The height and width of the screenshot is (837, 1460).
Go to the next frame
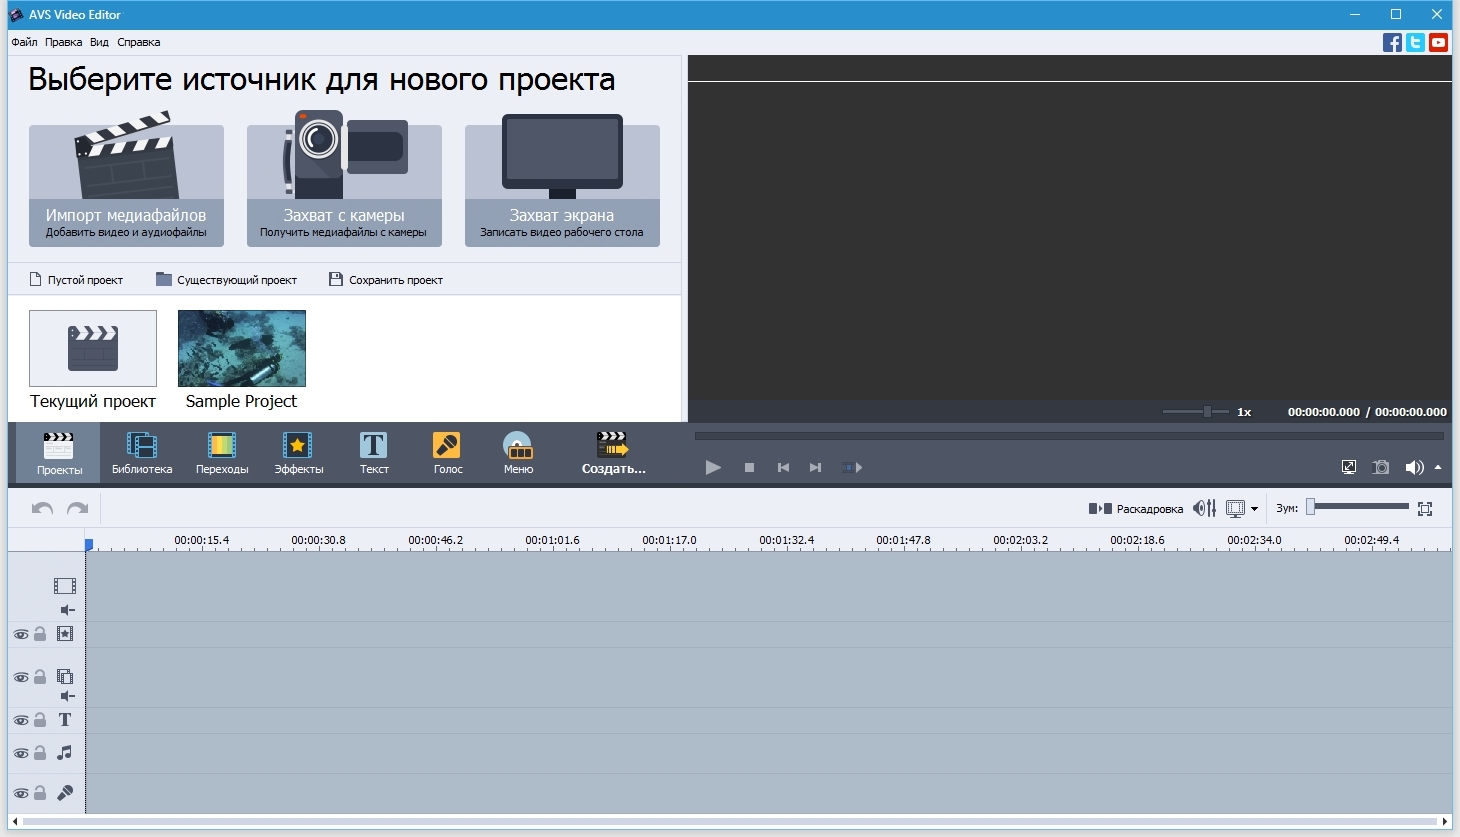tap(815, 467)
